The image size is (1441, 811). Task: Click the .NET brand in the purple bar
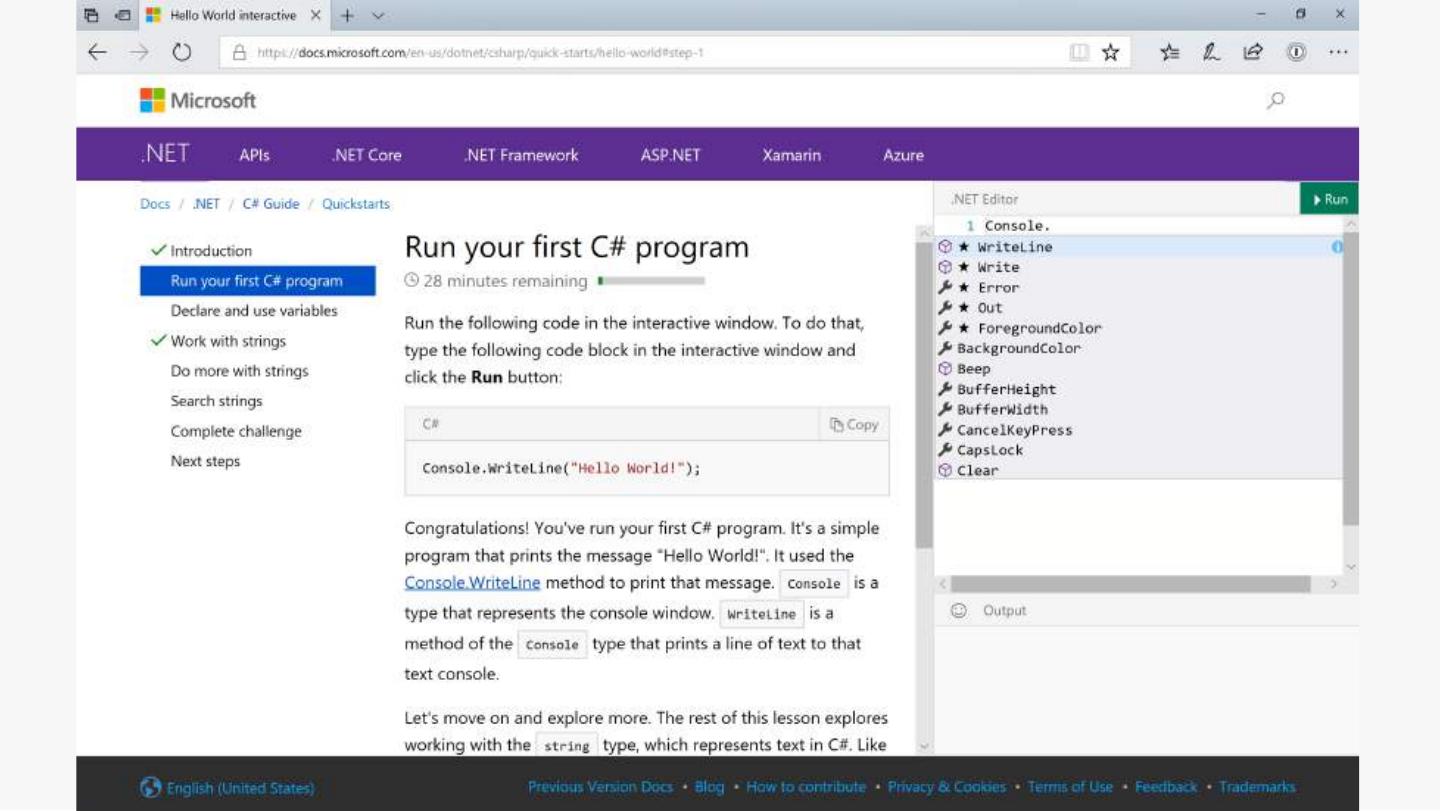(x=165, y=154)
